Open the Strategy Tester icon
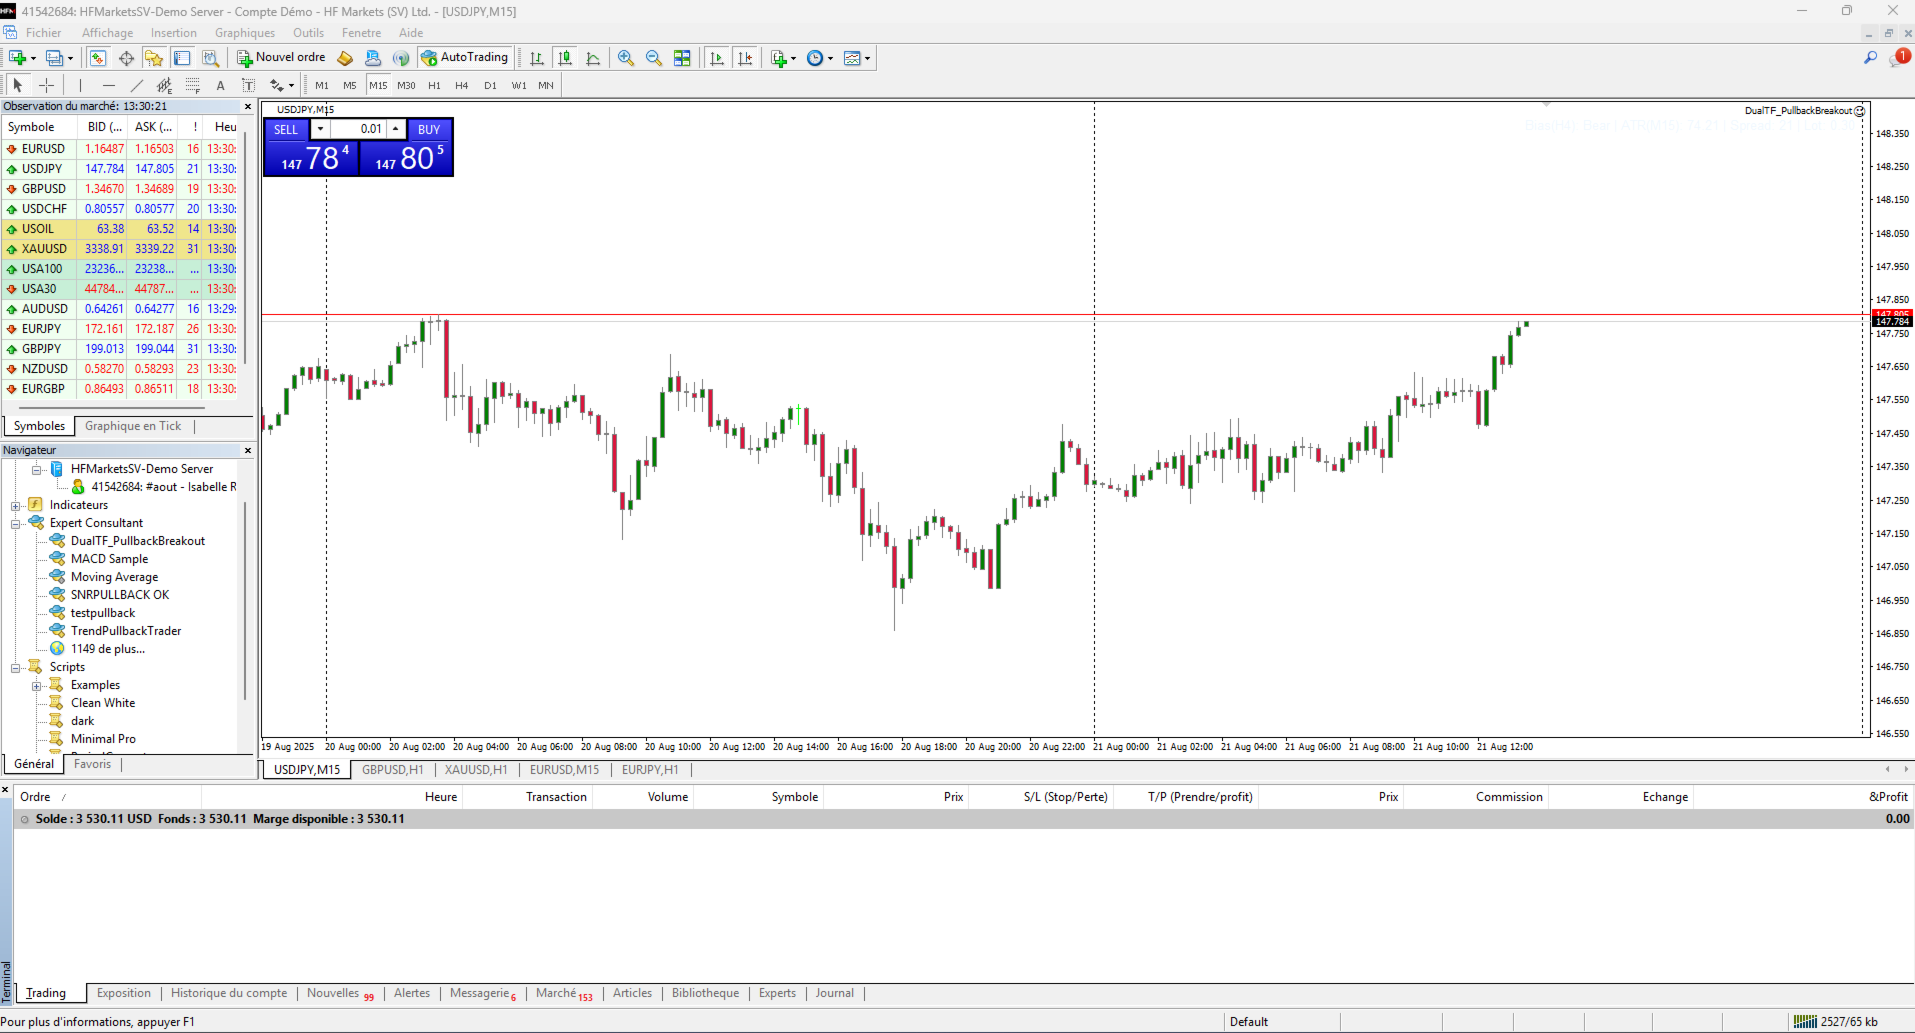This screenshot has width=1915, height=1033. 210,58
